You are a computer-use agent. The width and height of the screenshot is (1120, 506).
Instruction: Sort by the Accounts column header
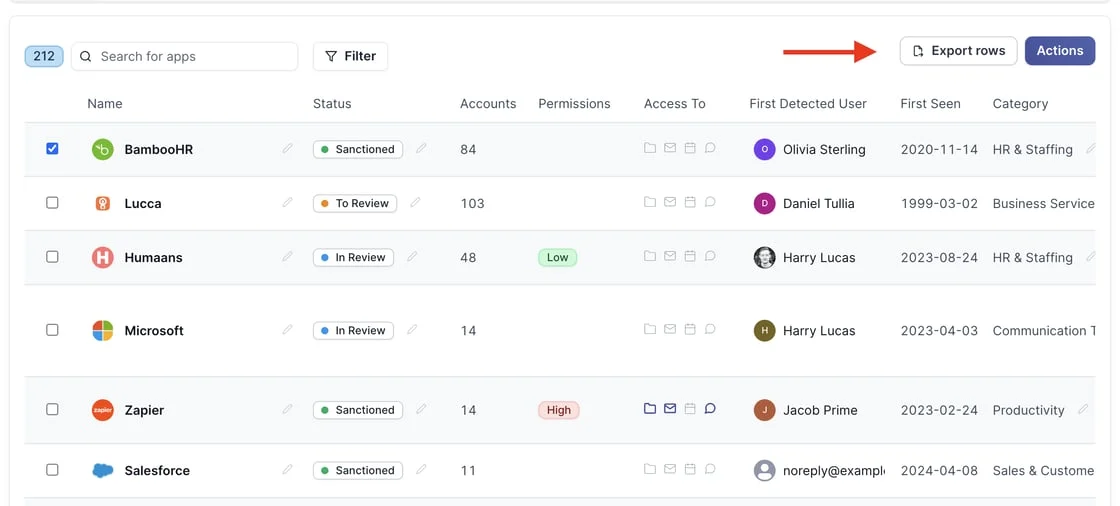488,104
